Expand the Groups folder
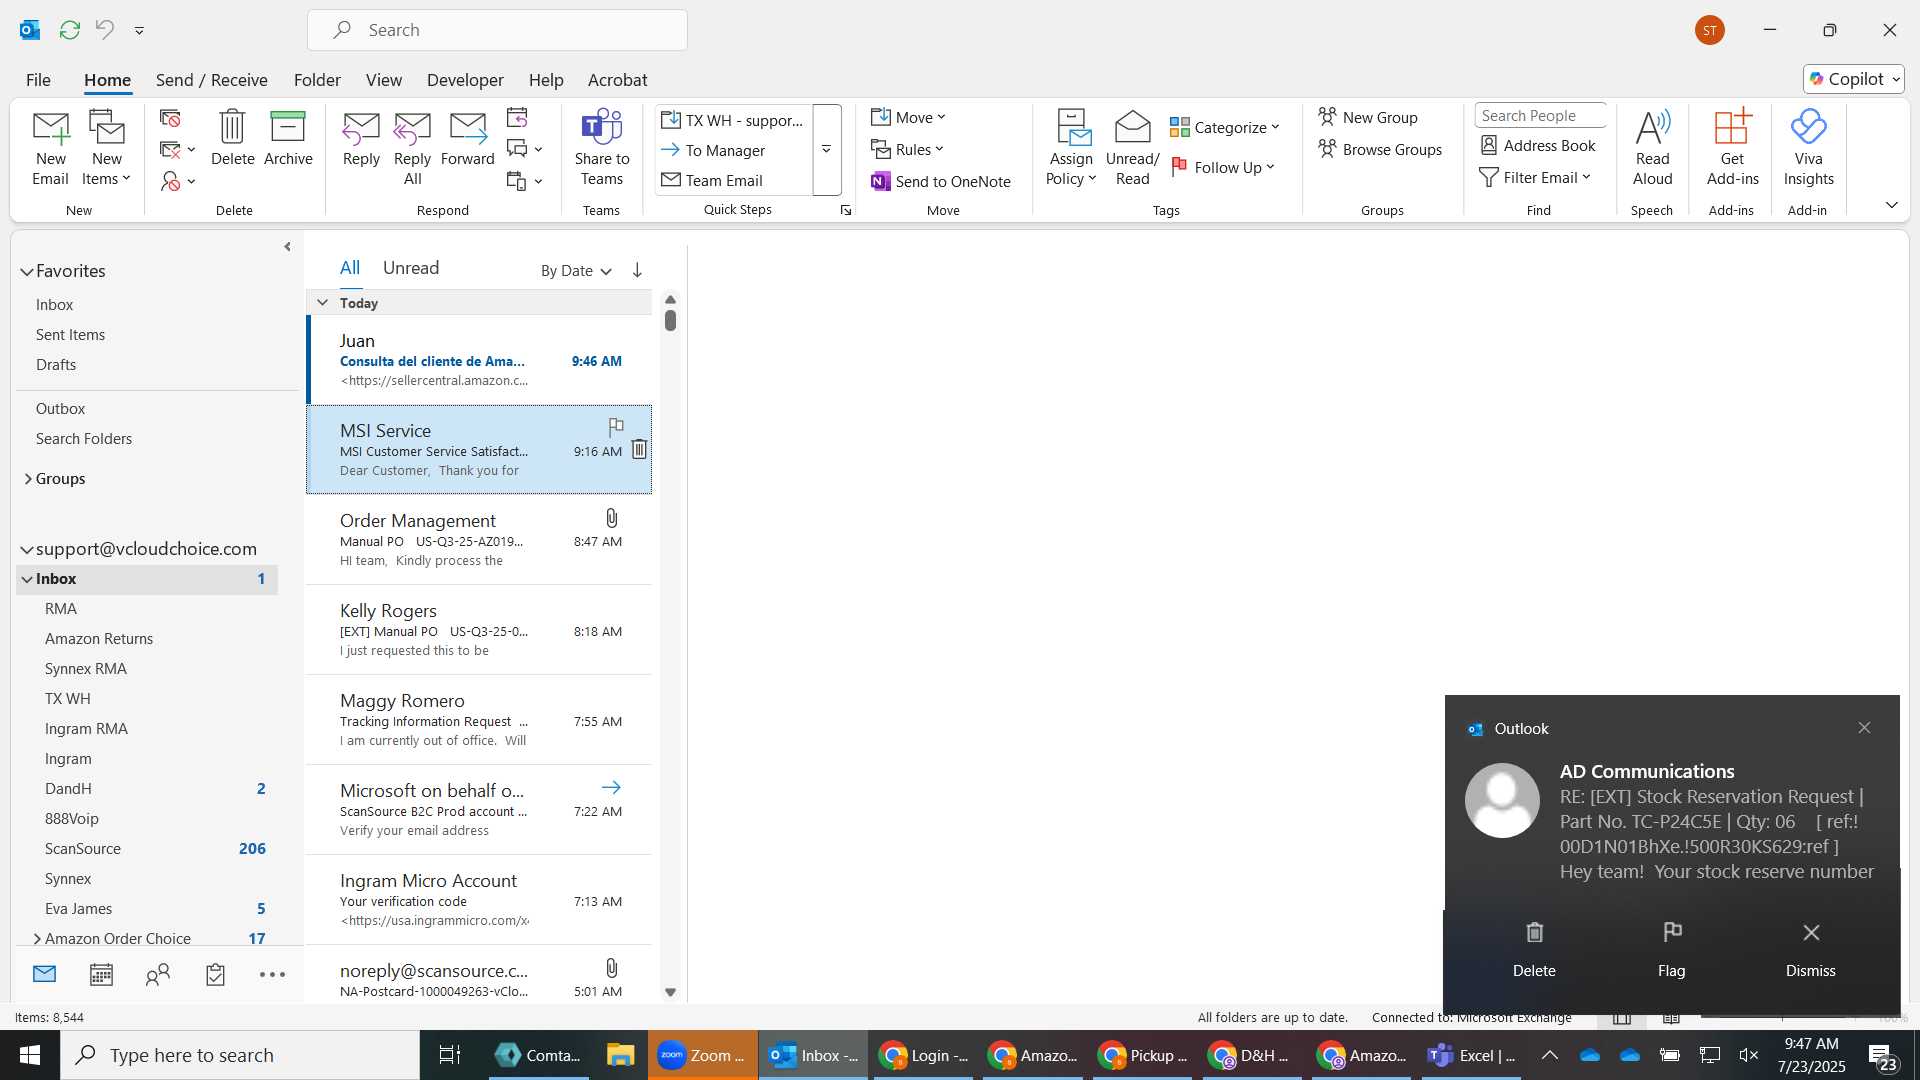This screenshot has height=1080, width=1920. (x=28, y=479)
